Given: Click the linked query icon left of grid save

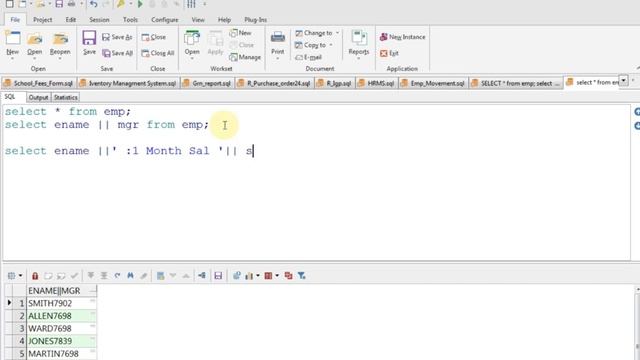Looking at the screenshot, I should [202, 276].
